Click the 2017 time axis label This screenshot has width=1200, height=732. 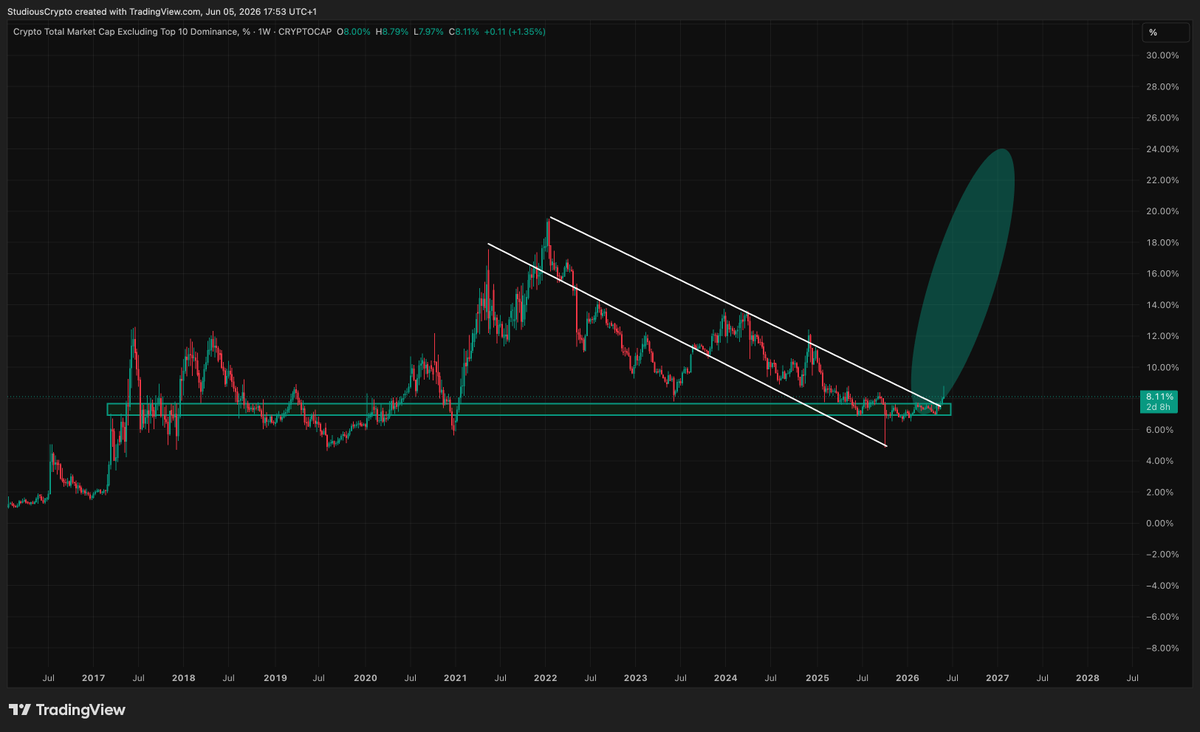pos(92,677)
